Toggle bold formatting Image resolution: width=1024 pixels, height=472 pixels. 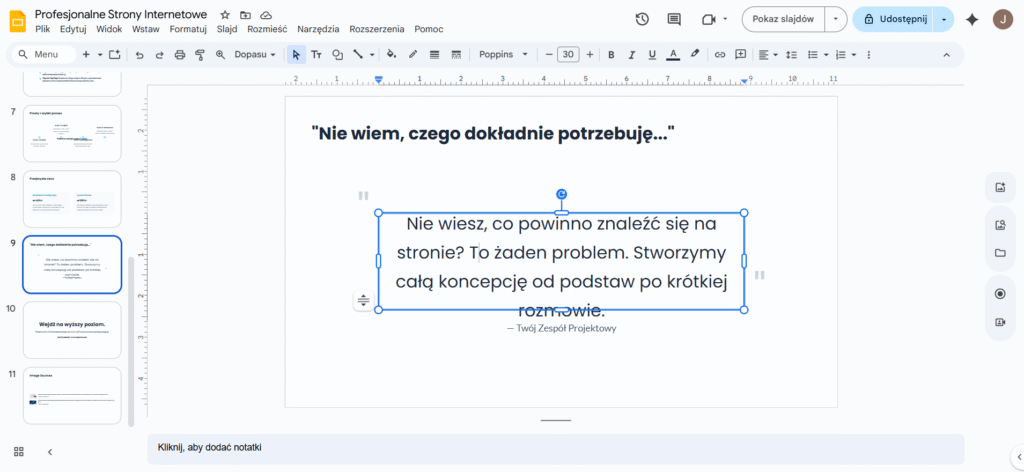coord(611,54)
